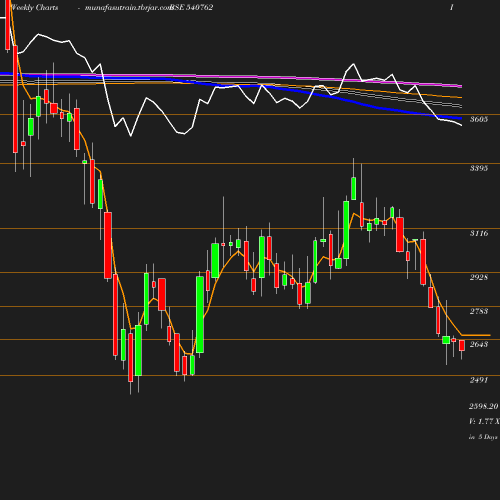Image resolution: width=500 pixels, height=500 pixels.
Task: Click the 2643 price level label
Action: (479, 344)
